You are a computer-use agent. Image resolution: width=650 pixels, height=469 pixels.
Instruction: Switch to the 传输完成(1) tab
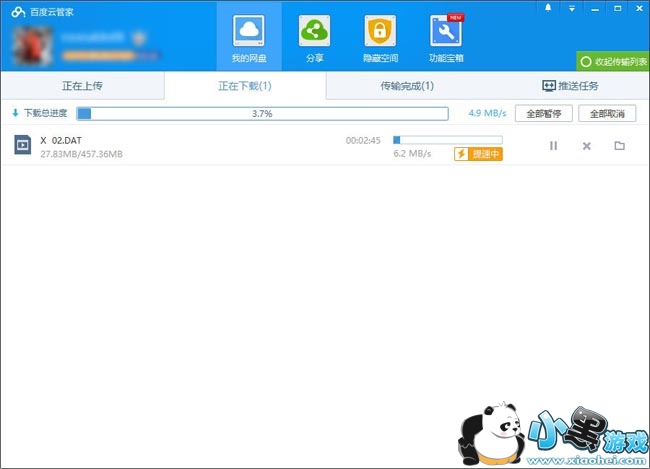(x=407, y=86)
